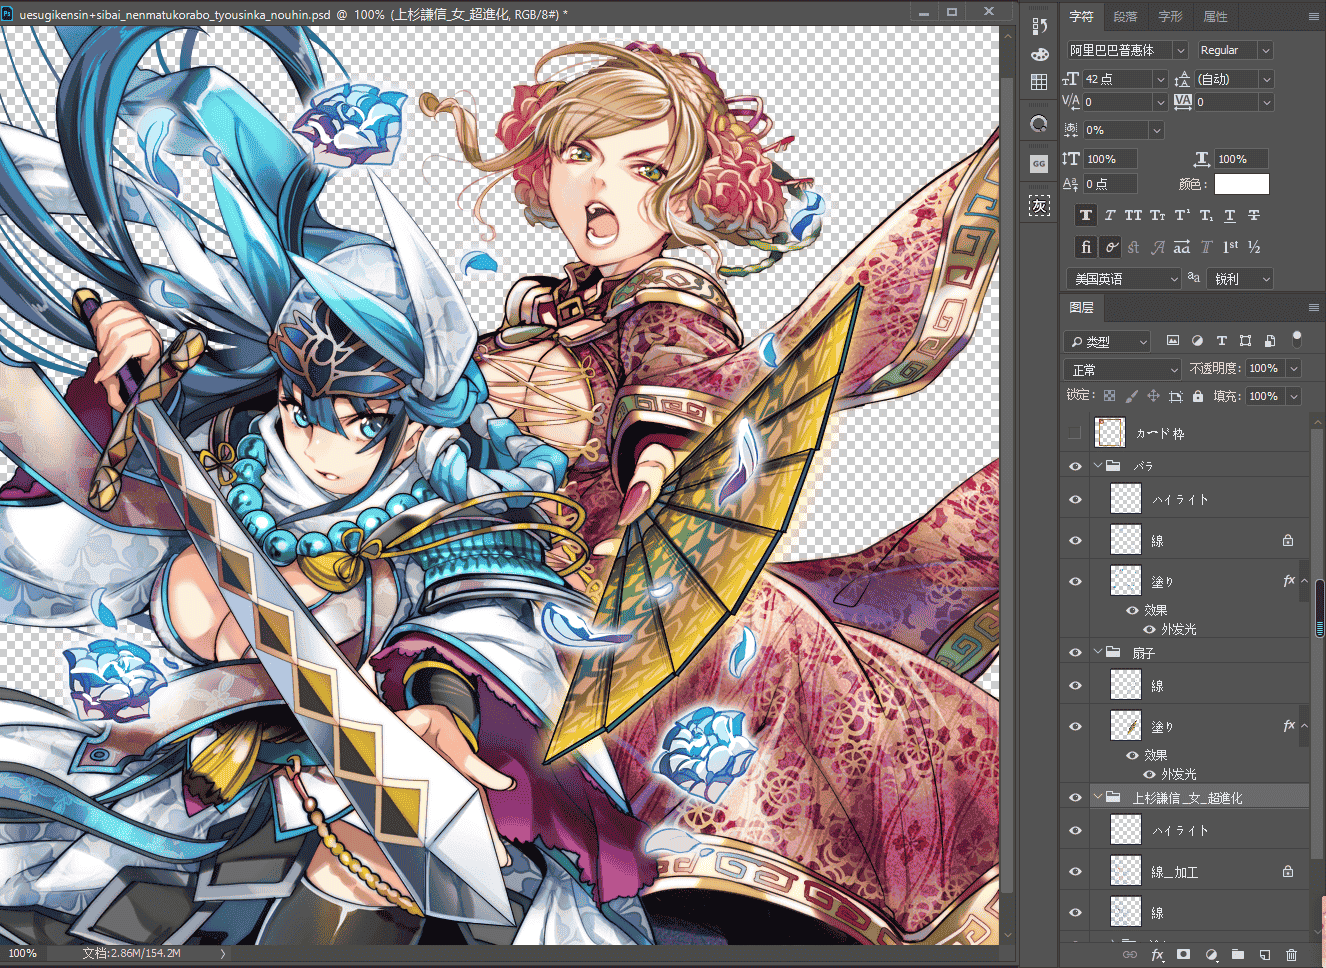Apply underline text style

[x=1230, y=215]
